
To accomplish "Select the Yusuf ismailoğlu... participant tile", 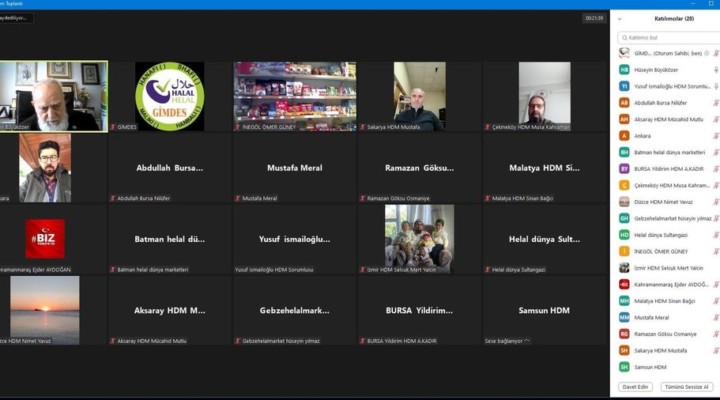I will click(x=295, y=239).
